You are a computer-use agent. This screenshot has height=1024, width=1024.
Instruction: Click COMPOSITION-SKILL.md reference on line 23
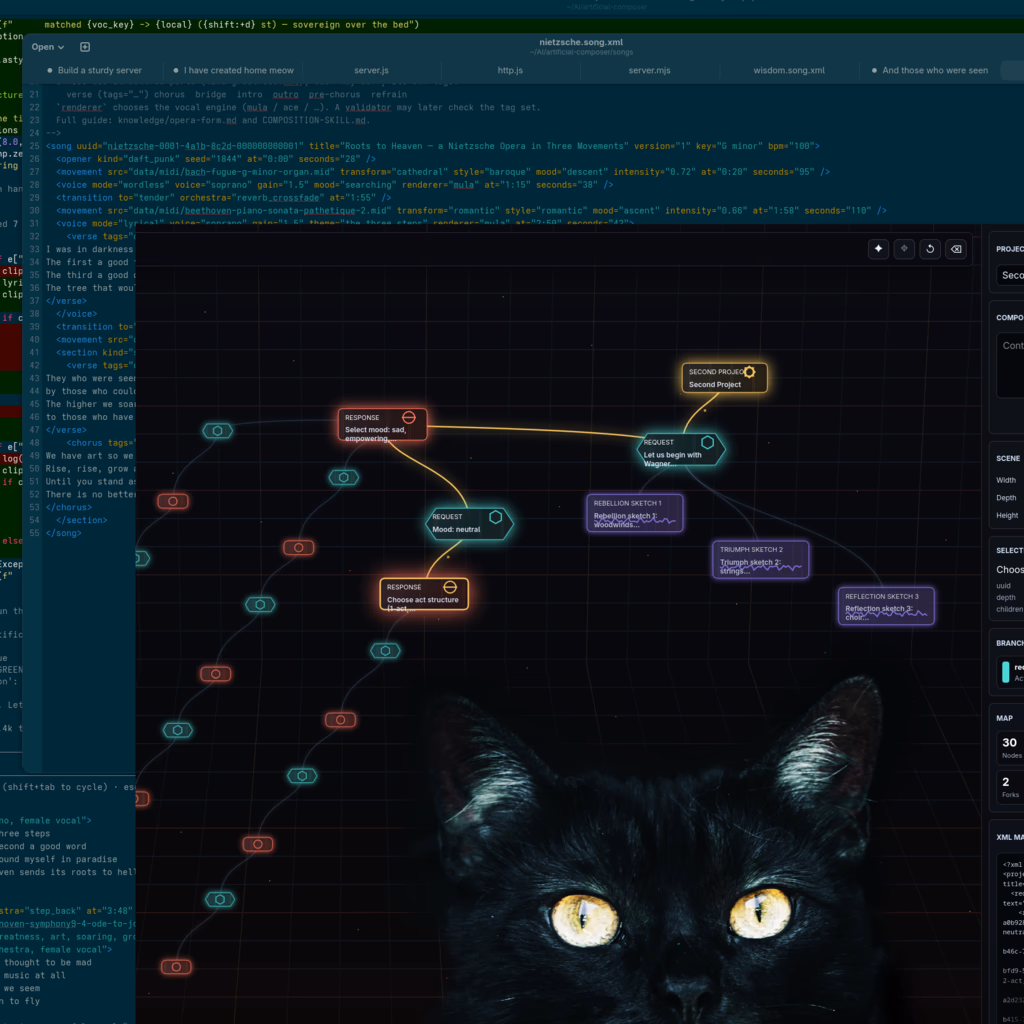pos(316,121)
